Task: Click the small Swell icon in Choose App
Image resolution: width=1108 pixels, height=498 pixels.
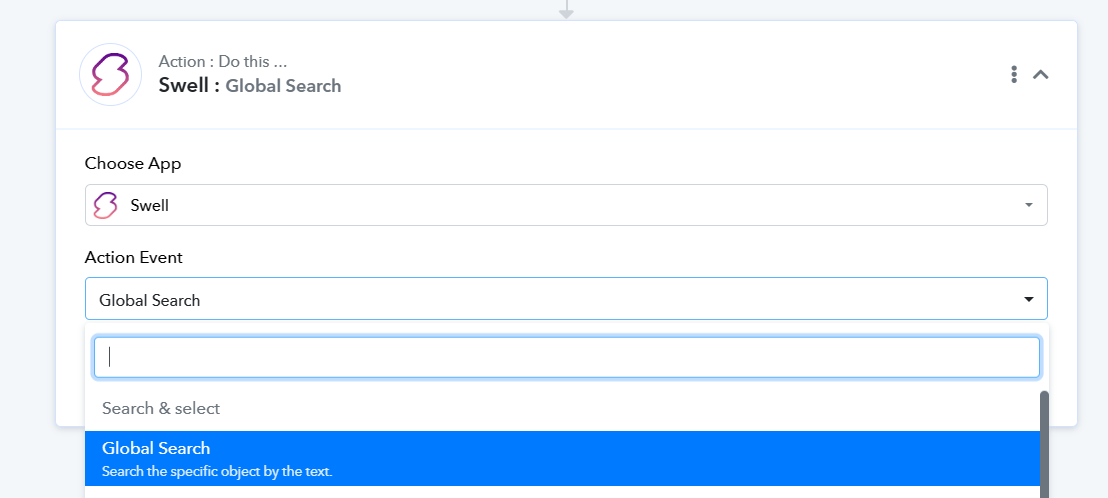Action: tap(105, 206)
